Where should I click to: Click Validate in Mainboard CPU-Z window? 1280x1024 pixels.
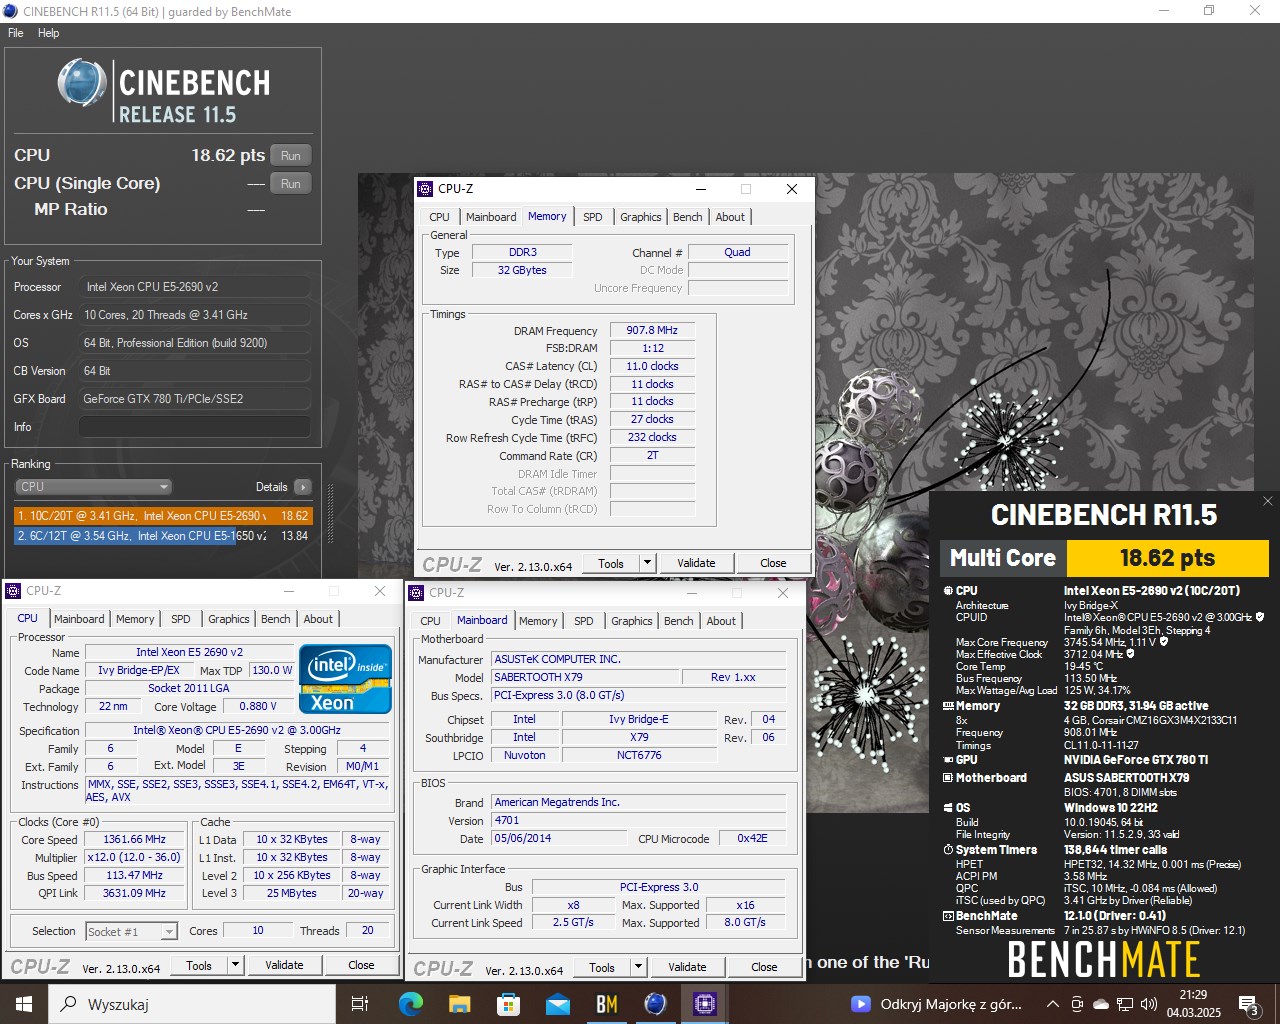coord(687,967)
